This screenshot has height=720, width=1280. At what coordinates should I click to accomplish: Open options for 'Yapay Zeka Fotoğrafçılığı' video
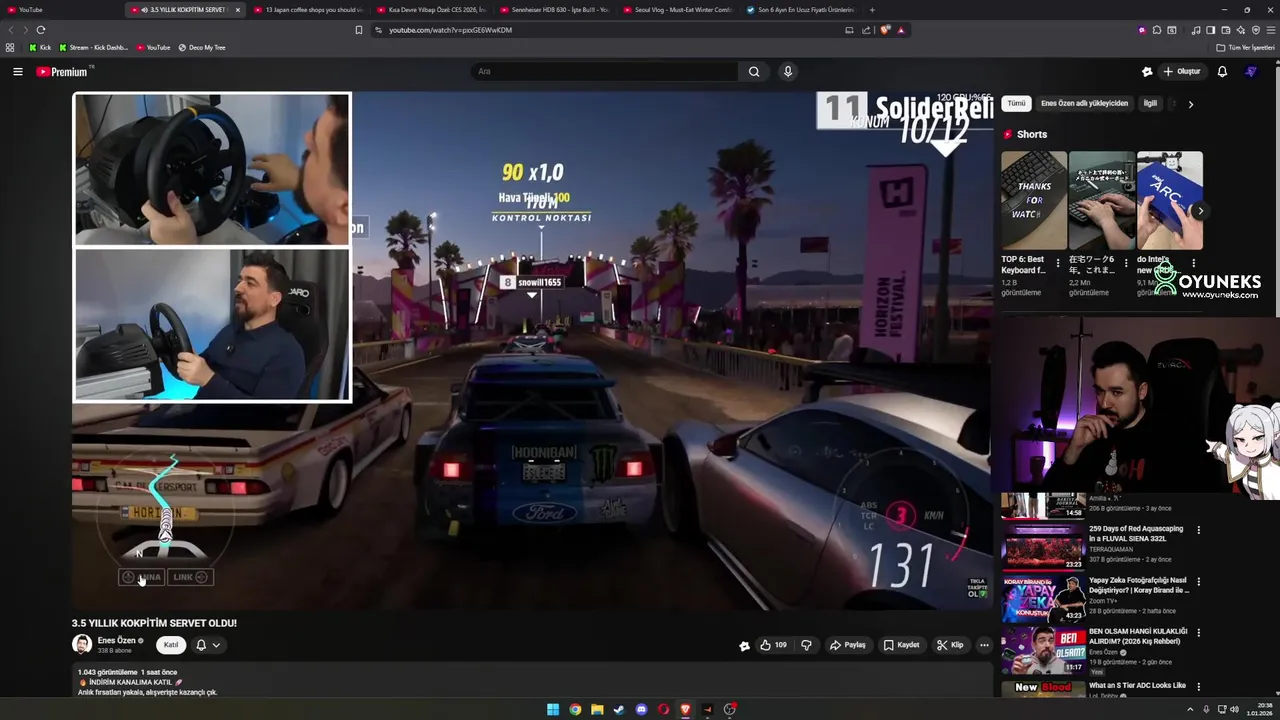(1198, 581)
